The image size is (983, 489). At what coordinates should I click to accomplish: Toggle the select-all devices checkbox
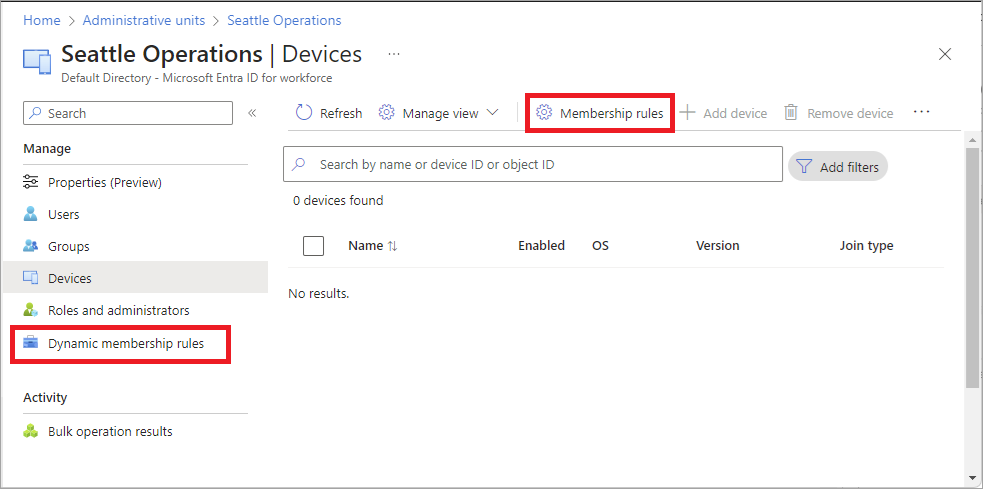313,246
